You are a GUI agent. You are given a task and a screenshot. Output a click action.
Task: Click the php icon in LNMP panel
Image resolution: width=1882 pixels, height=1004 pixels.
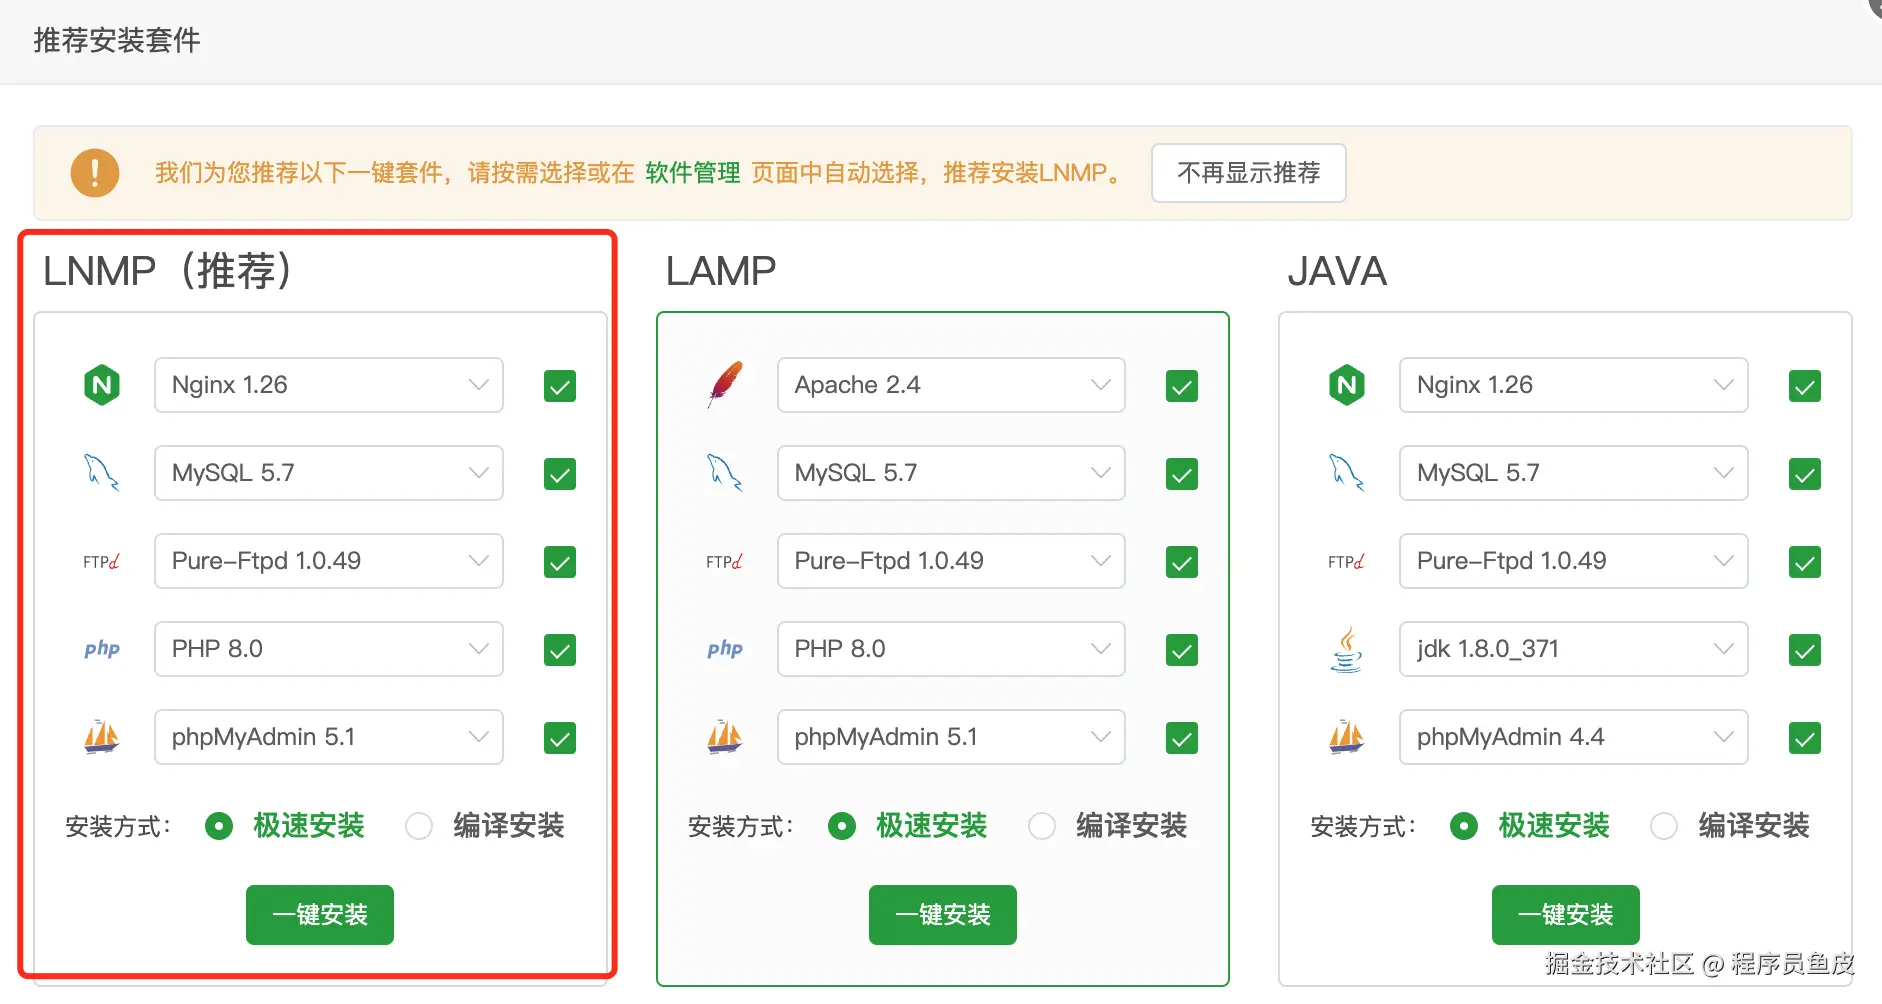pyautogui.click(x=102, y=649)
